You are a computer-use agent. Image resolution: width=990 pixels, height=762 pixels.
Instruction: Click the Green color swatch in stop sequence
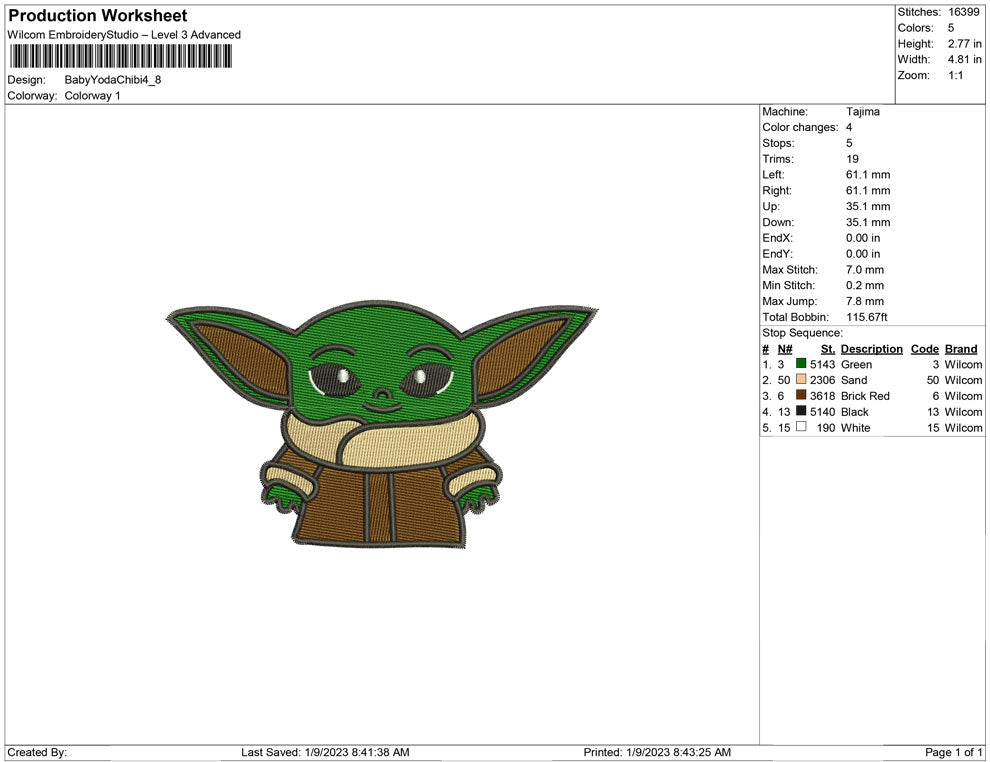click(x=801, y=365)
